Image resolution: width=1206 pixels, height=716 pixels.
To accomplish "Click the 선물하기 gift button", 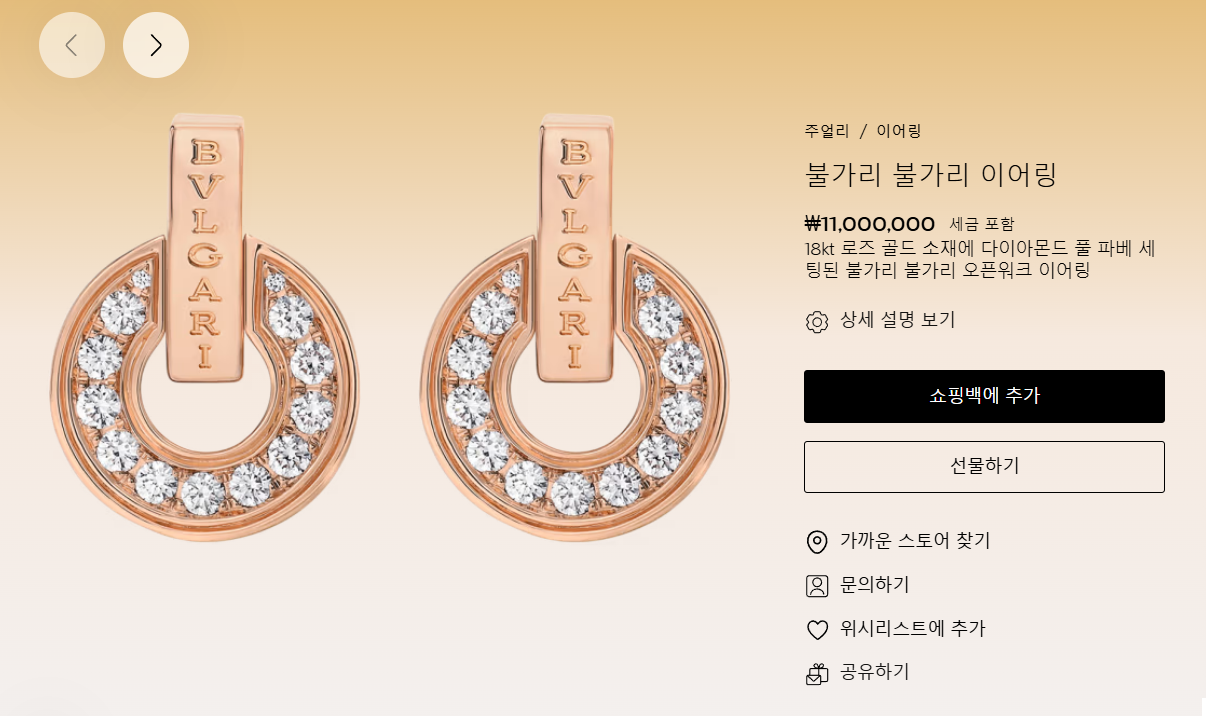I will pos(984,467).
